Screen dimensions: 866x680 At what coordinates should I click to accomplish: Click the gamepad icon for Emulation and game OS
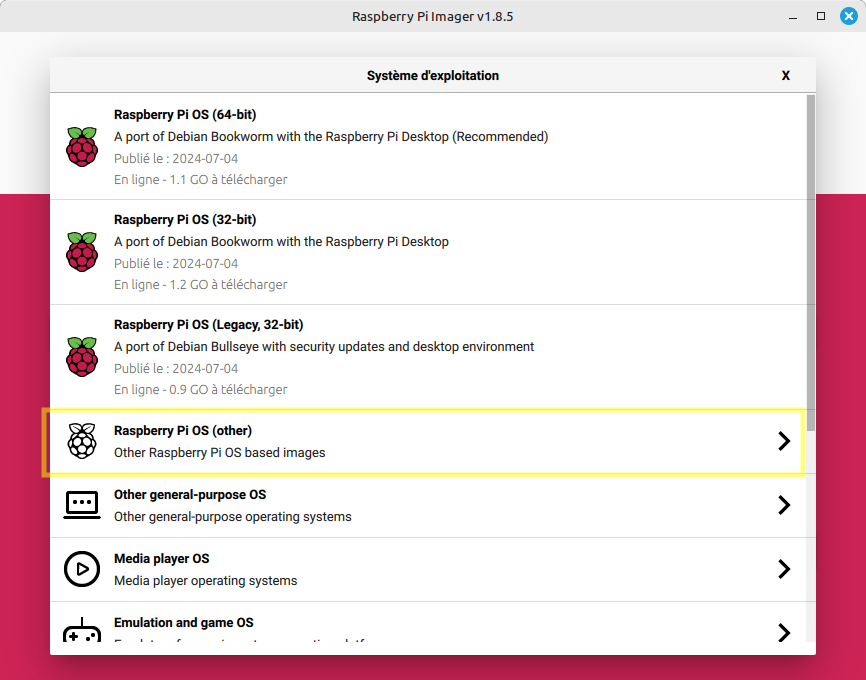pos(82,630)
